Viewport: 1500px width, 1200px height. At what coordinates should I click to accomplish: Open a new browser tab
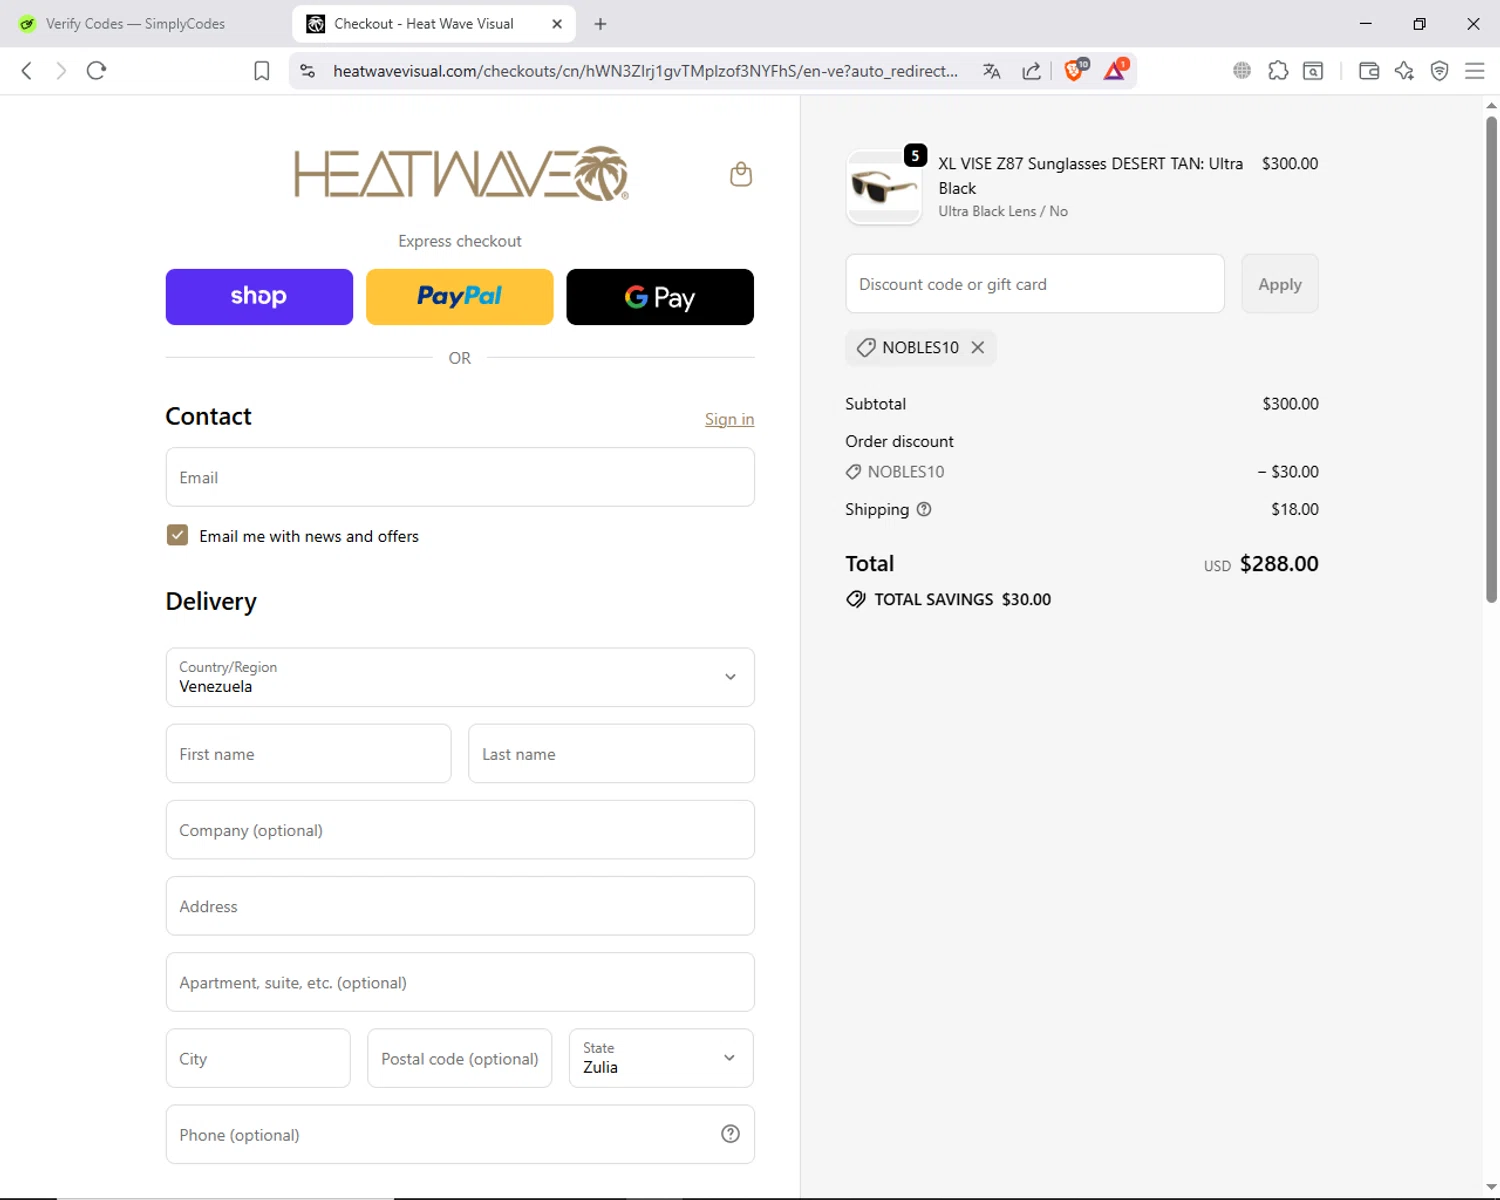pos(600,24)
